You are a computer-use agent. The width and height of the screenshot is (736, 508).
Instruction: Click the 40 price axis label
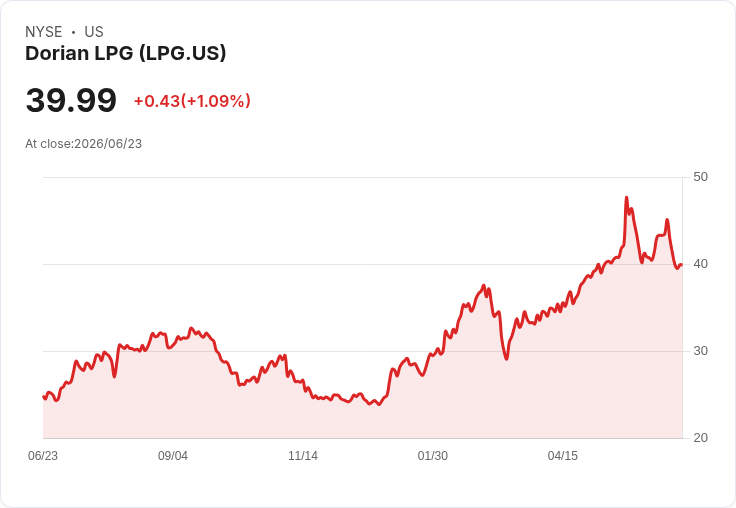coord(700,264)
